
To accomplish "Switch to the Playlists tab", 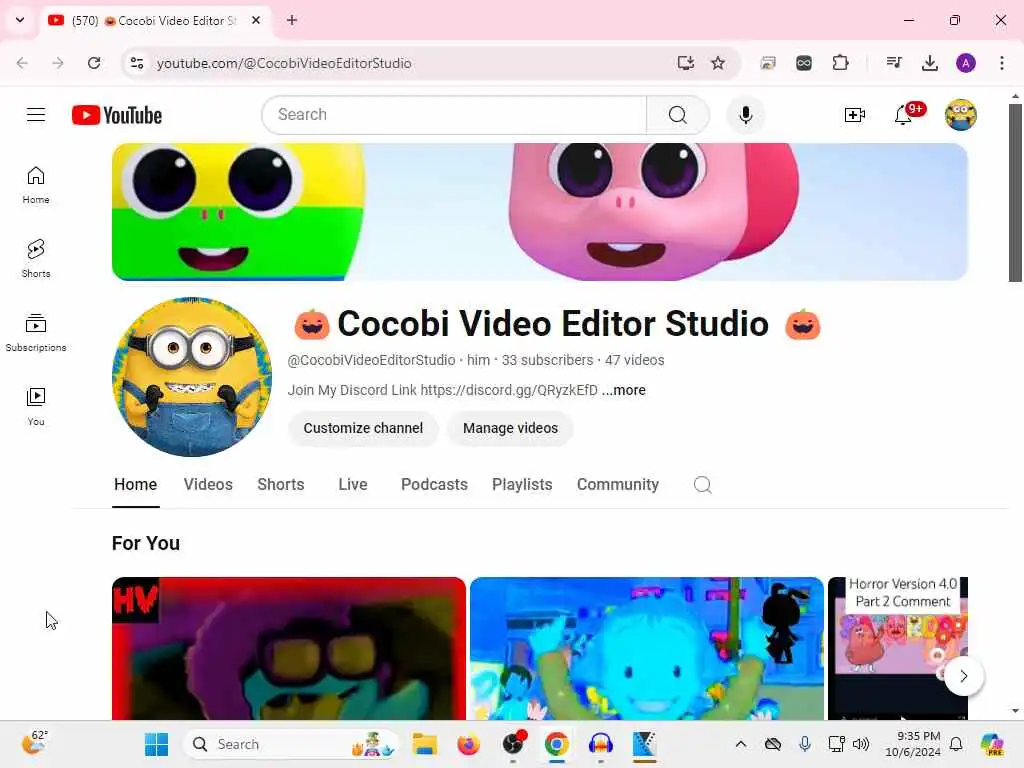I will coord(522,485).
